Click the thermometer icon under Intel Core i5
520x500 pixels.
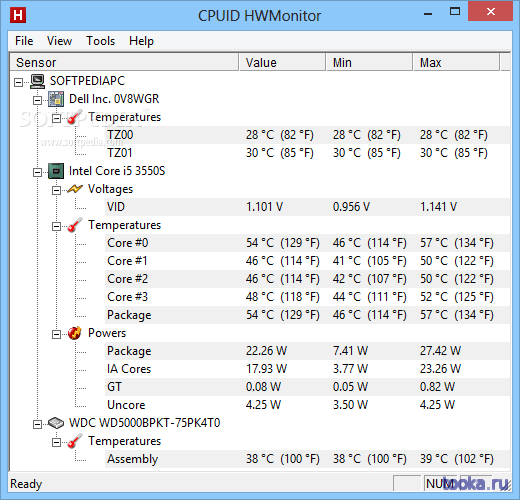75,225
